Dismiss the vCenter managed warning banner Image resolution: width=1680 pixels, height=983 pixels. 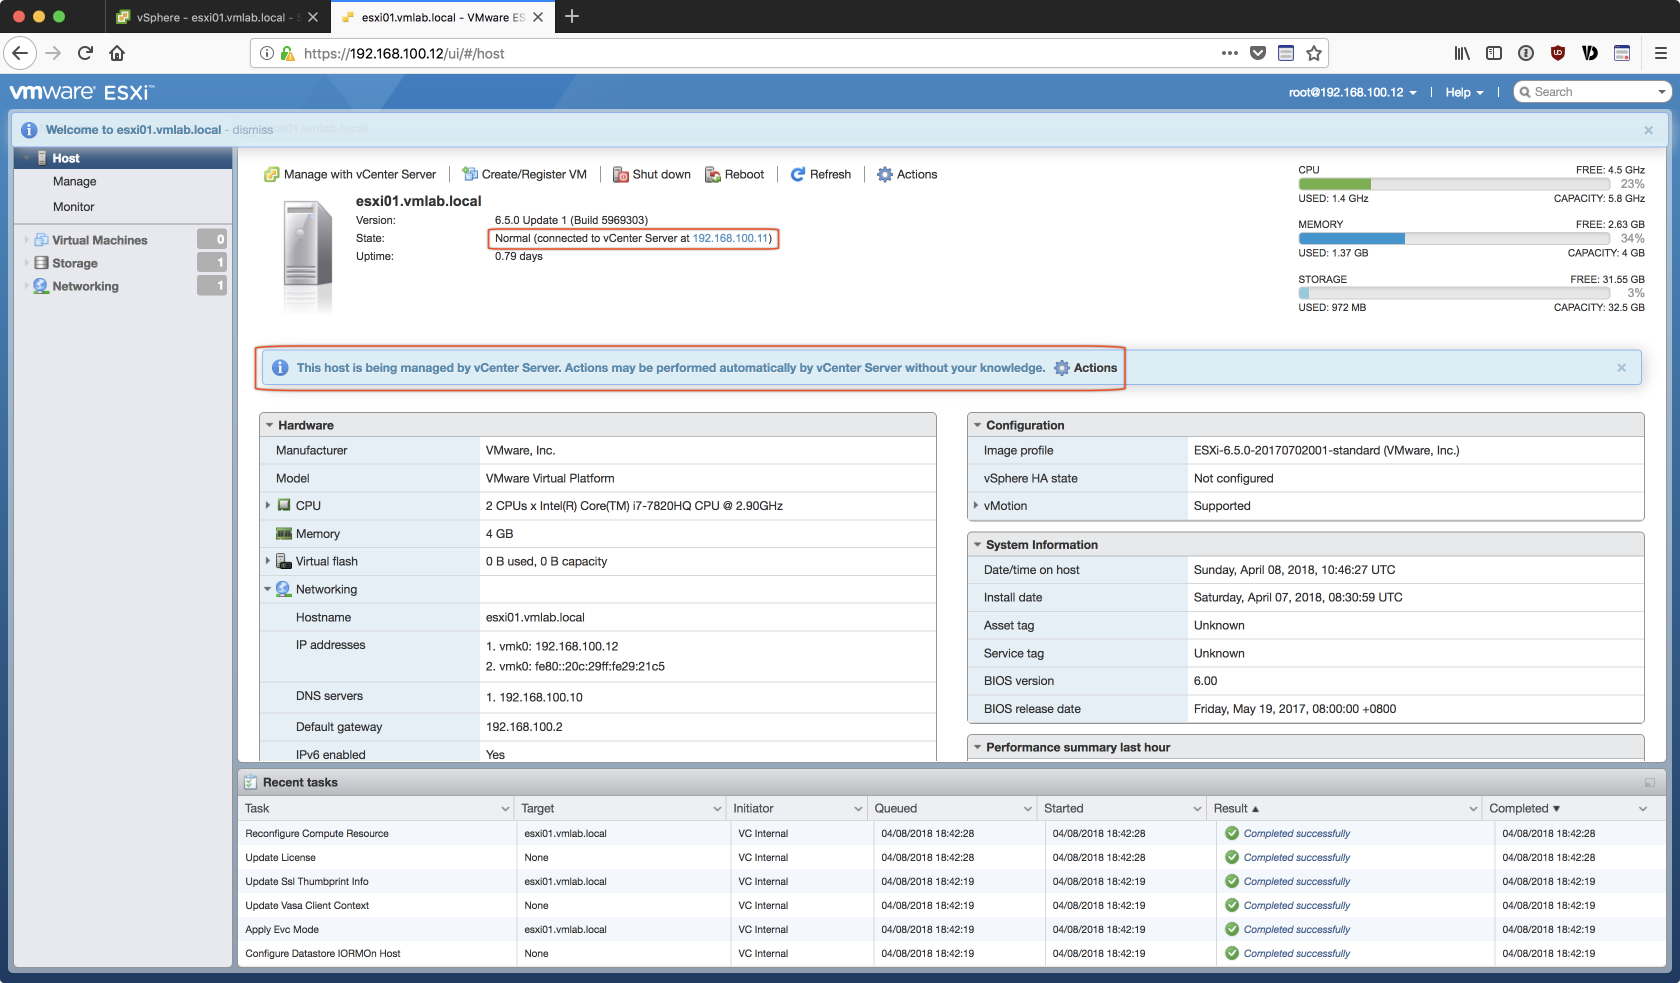click(1621, 368)
